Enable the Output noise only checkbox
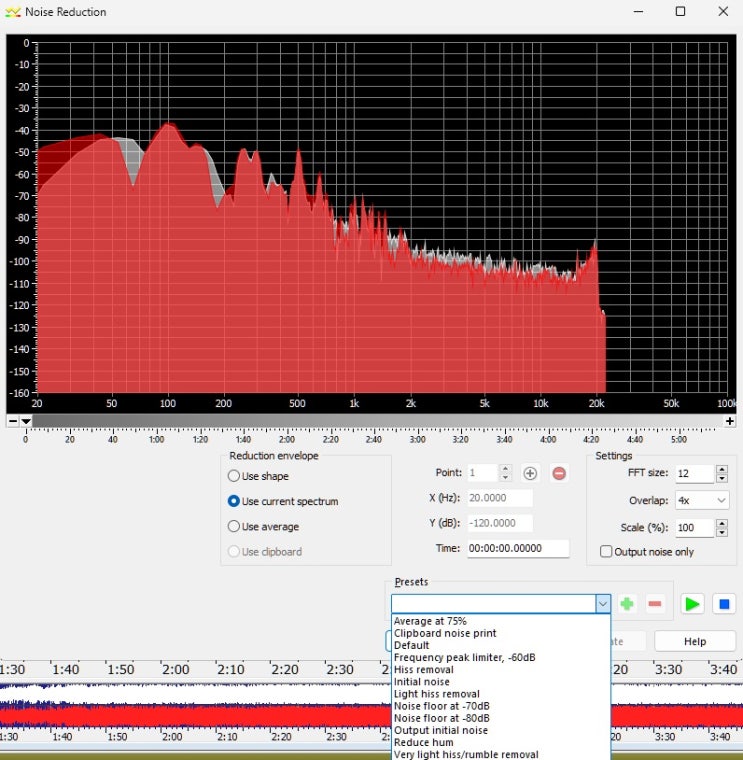743x760 pixels. point(606,551)
